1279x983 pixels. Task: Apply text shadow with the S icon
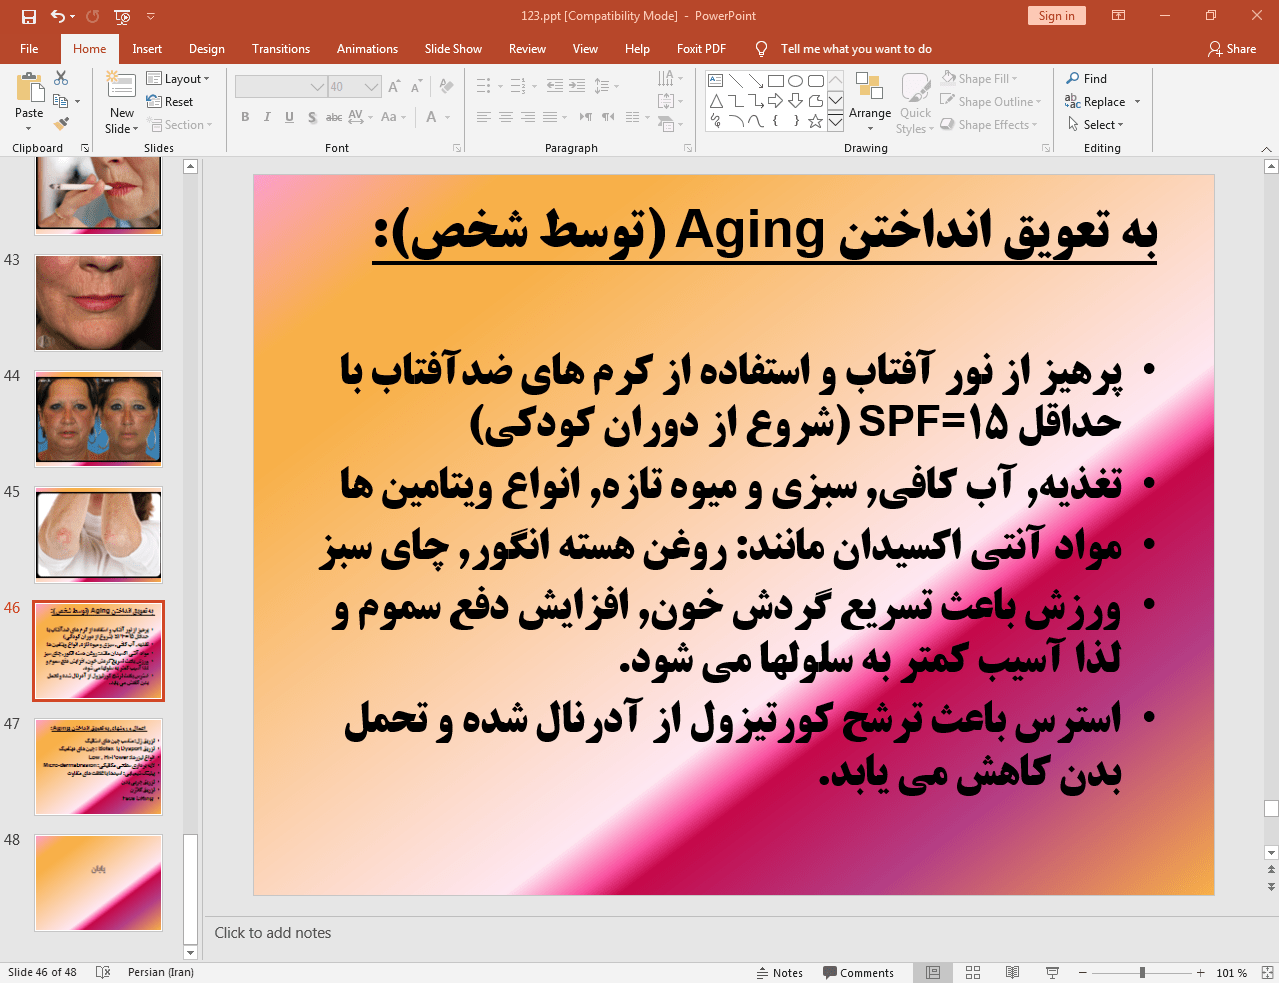[312, 117]
